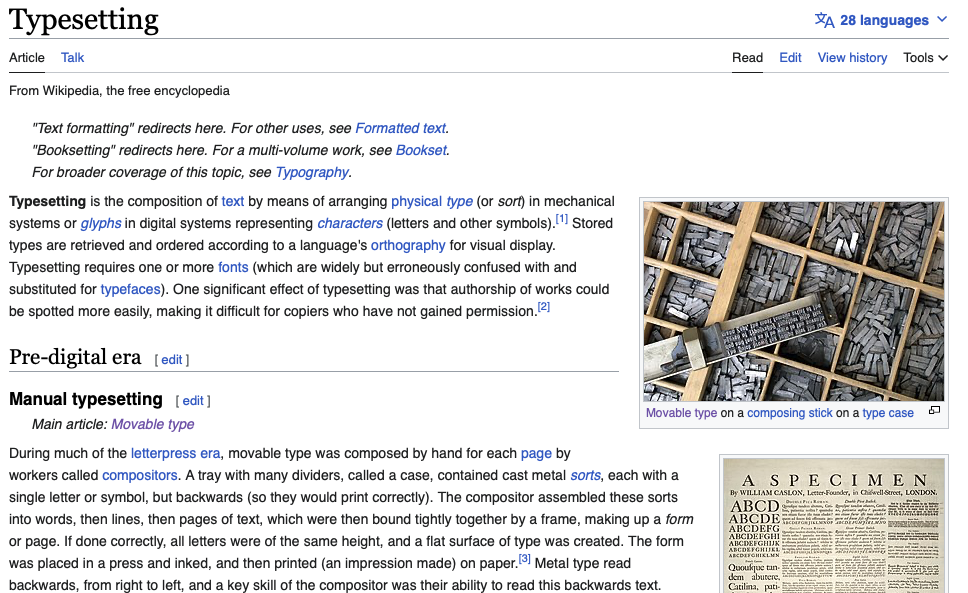Follow the letterpress era link

click(175, 454)
